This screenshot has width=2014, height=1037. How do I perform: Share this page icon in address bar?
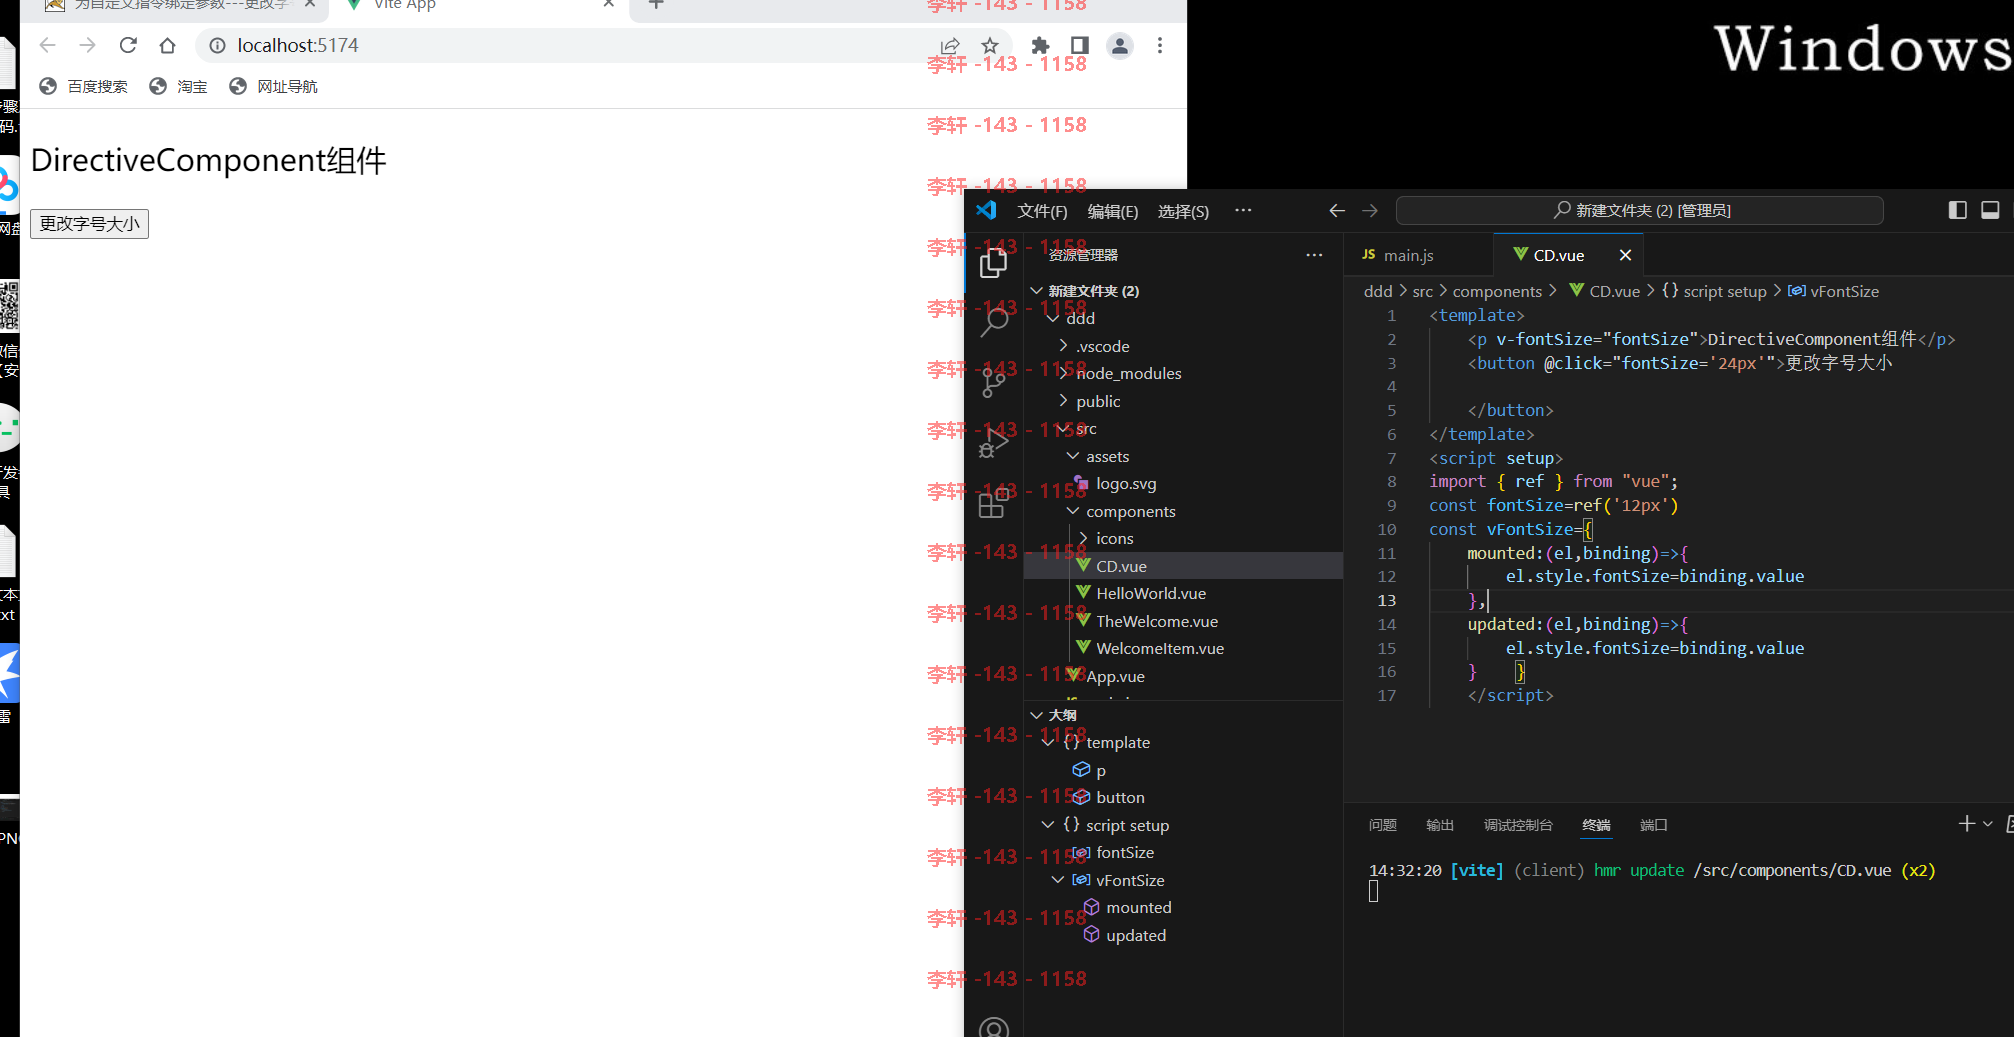950,45
